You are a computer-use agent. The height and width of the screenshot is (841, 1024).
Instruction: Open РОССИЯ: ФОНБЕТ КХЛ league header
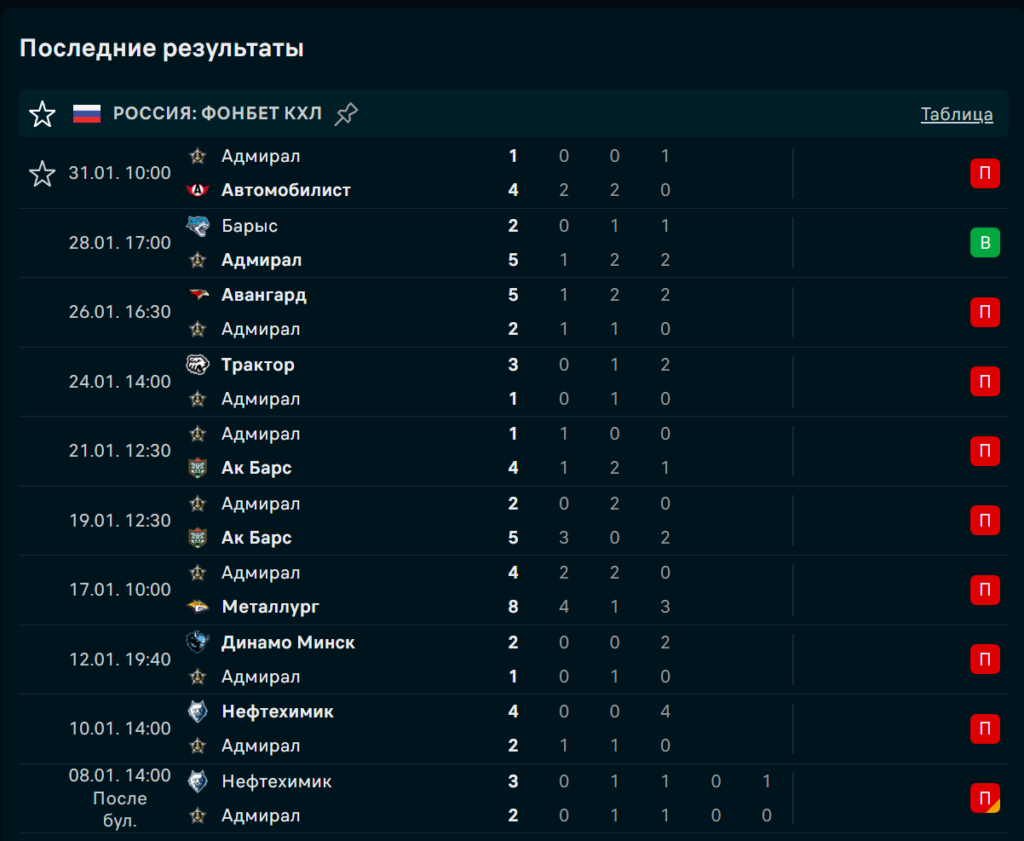click(x=217, y=114)
